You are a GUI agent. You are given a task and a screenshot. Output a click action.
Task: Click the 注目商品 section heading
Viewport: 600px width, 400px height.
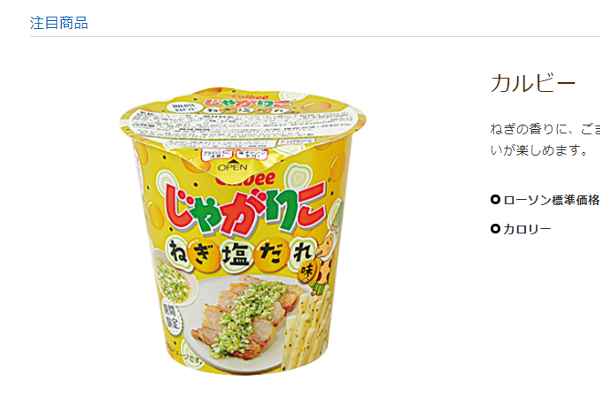(59, 23)
